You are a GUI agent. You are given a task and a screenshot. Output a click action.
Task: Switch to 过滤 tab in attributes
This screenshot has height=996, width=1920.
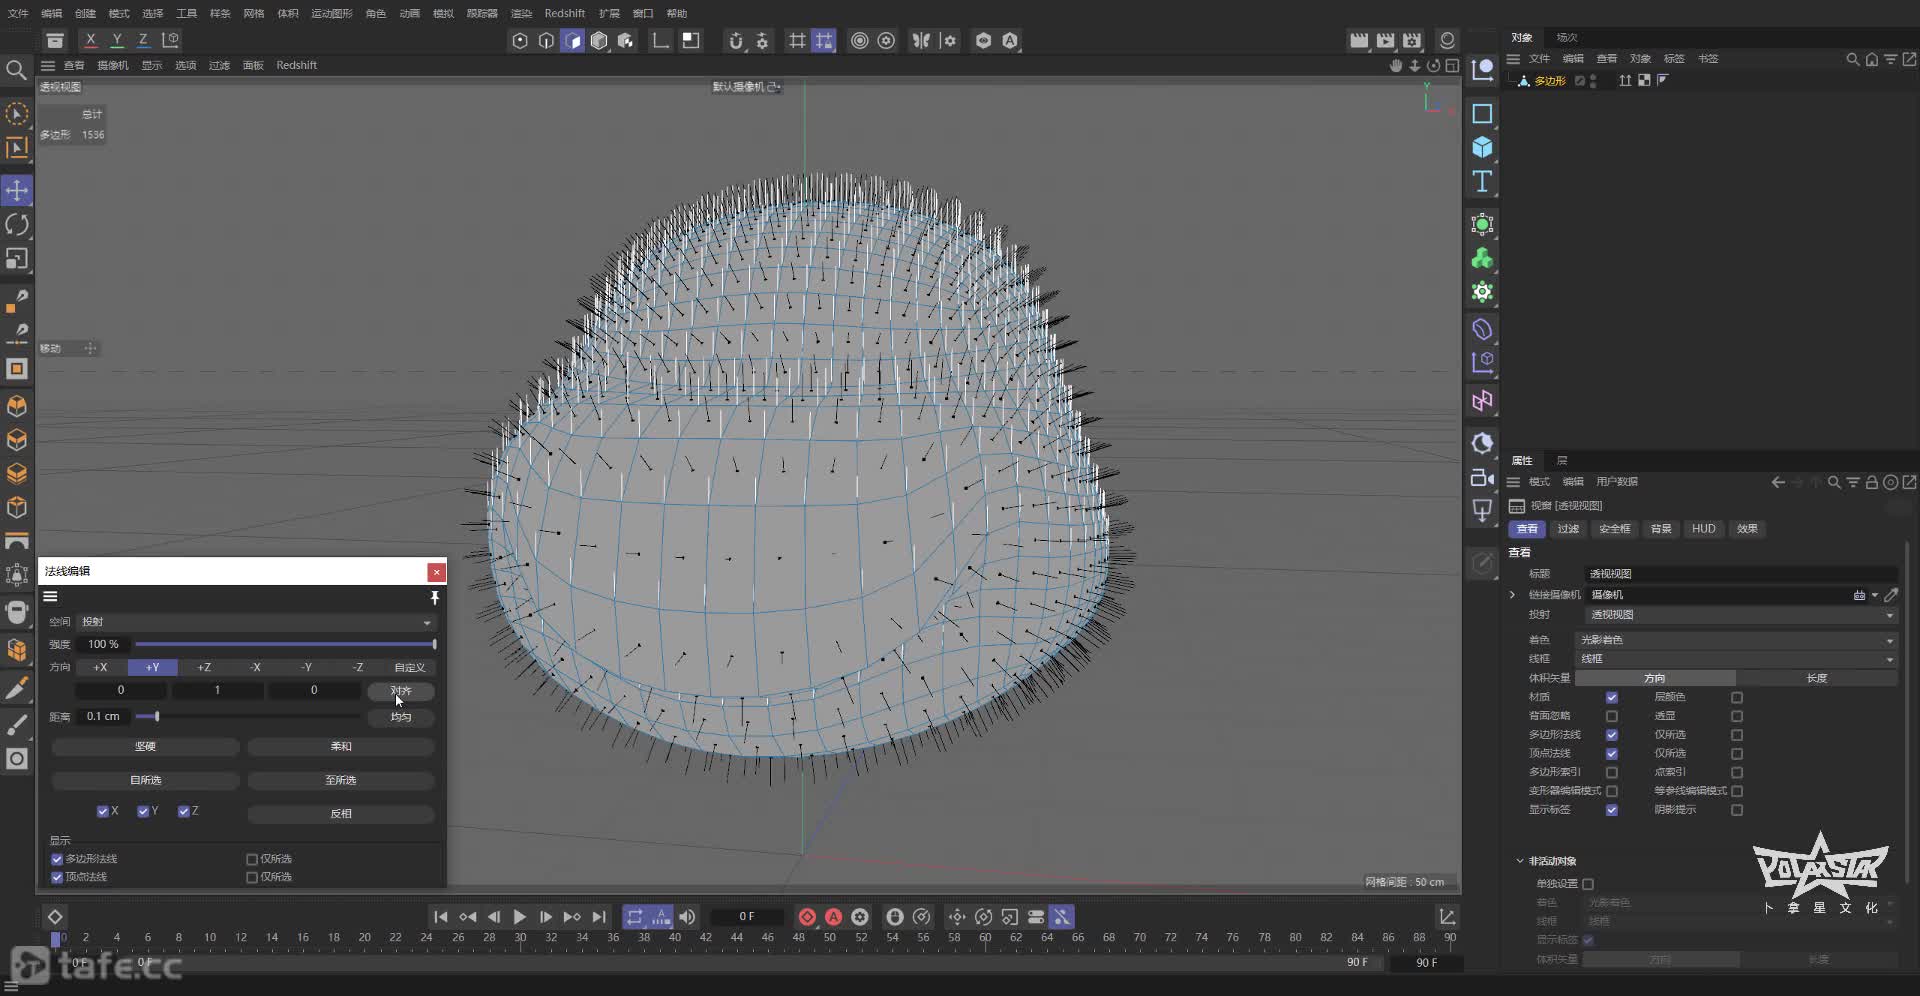[1568, 529]
